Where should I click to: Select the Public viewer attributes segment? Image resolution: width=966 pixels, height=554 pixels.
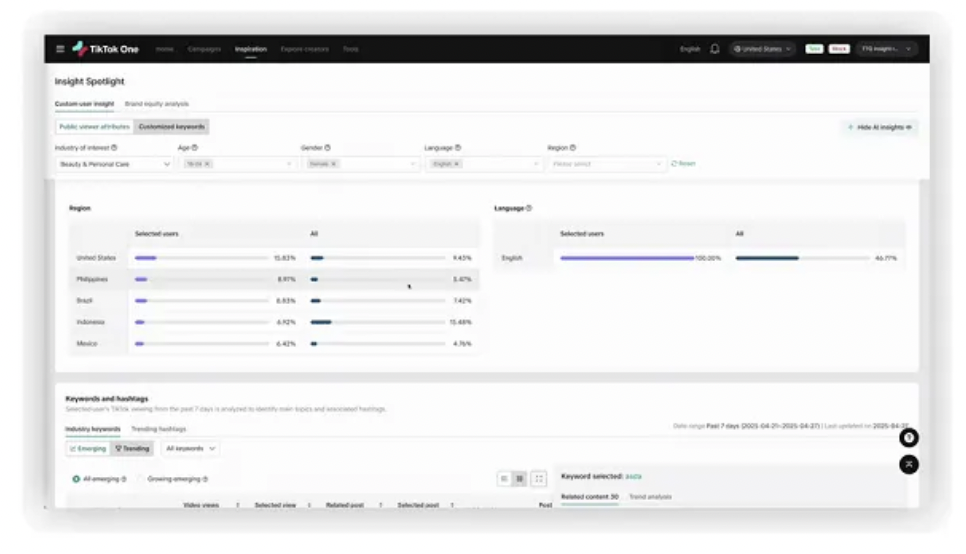(x=94, y=127)
